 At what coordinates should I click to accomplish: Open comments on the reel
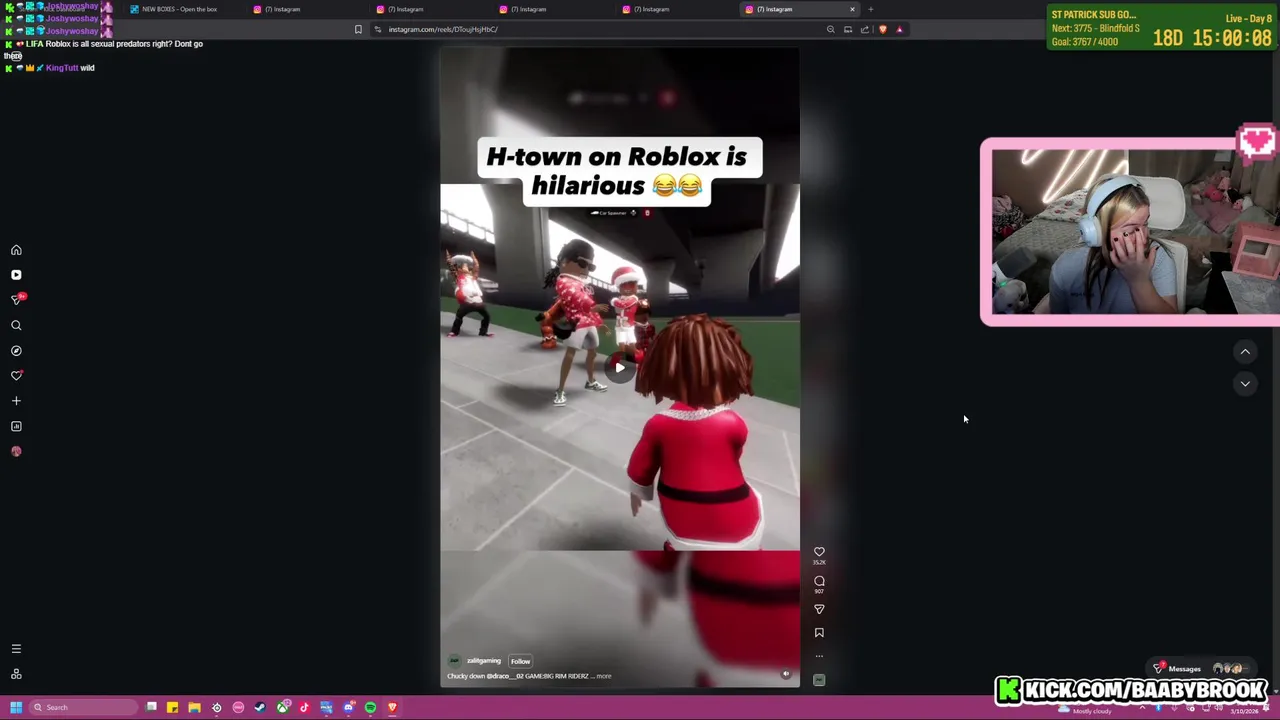tap(819, 581)
